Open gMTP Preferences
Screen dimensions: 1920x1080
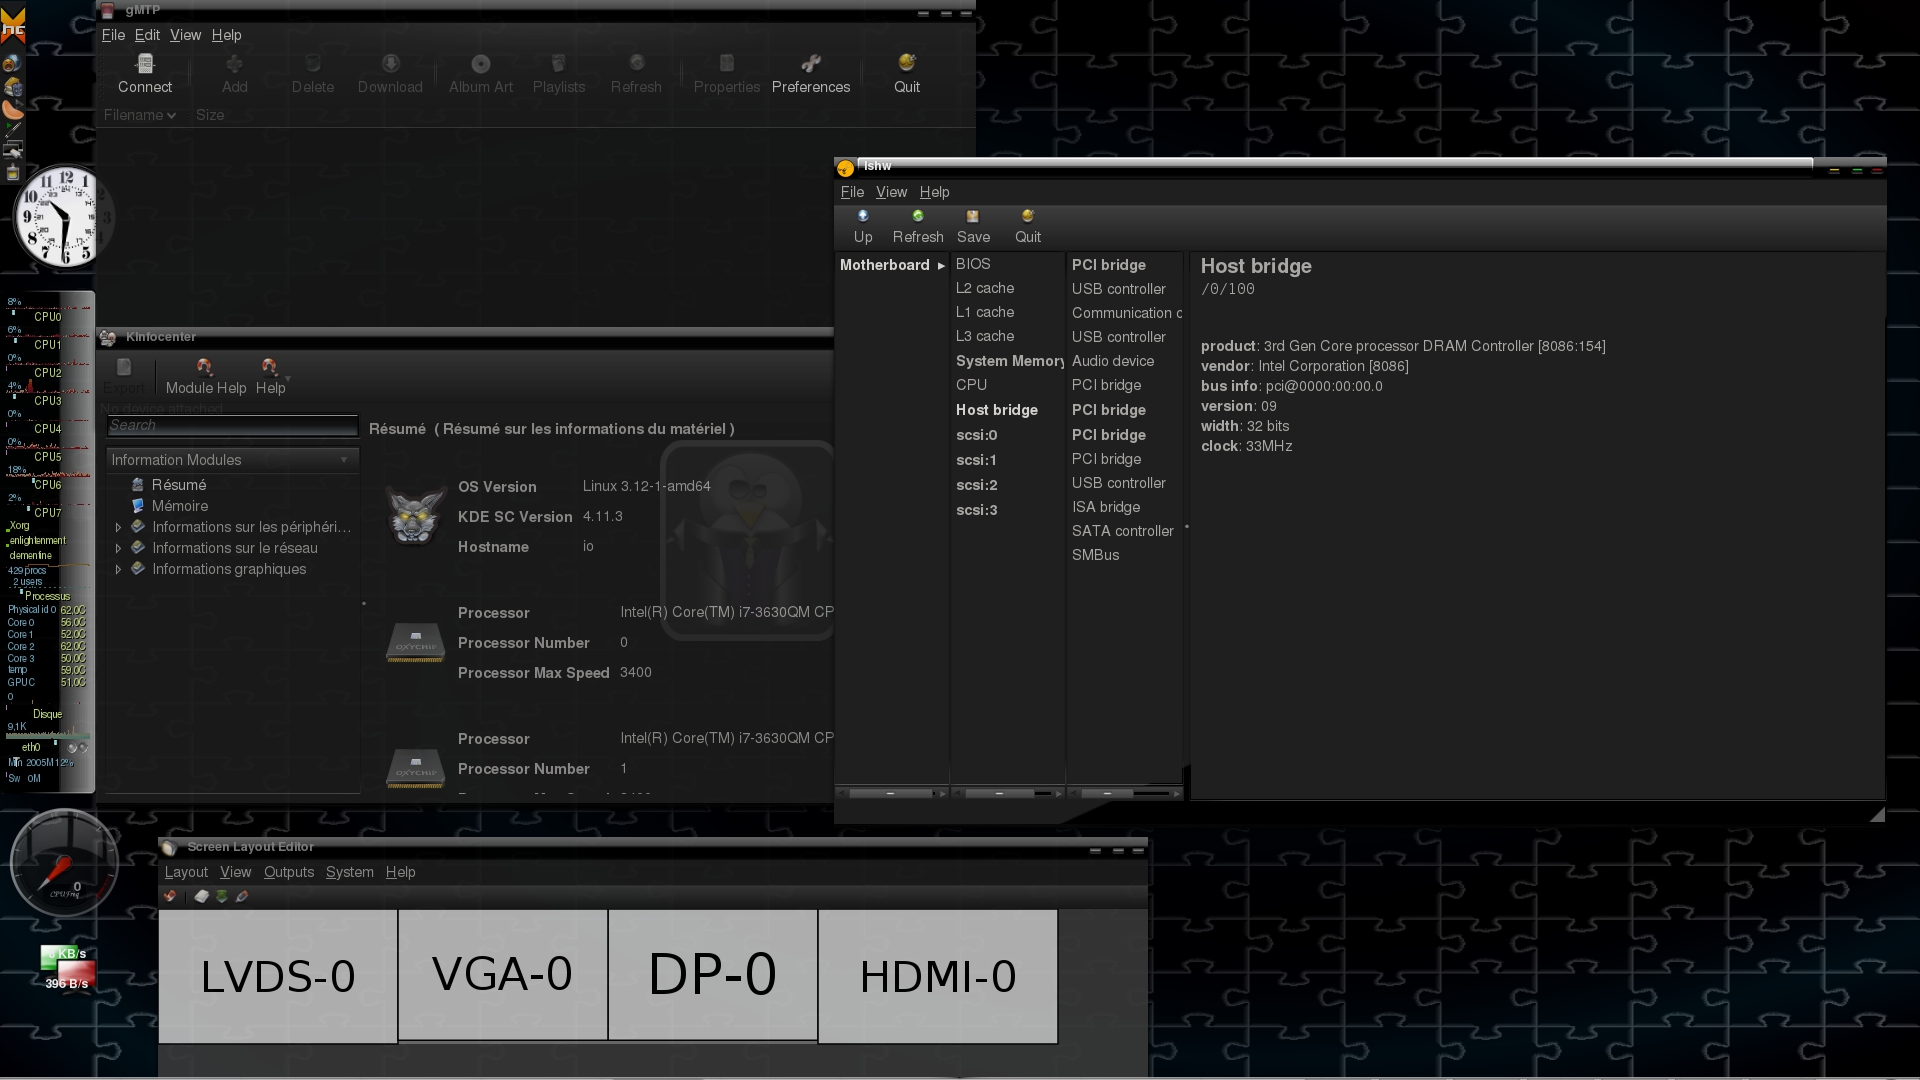[810, 74]
